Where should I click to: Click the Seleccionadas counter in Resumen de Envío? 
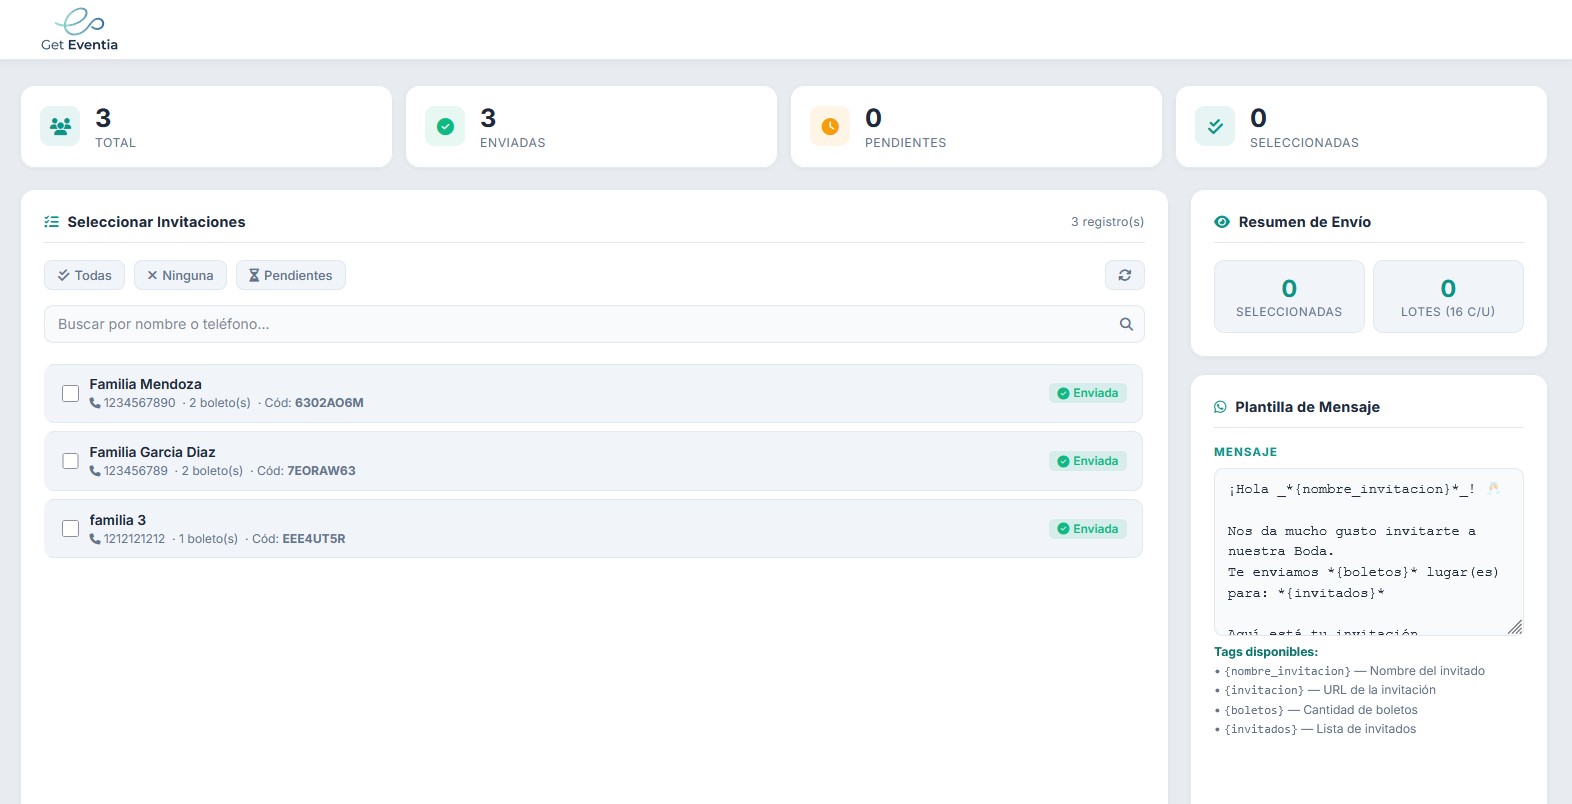pos(1289,296)
